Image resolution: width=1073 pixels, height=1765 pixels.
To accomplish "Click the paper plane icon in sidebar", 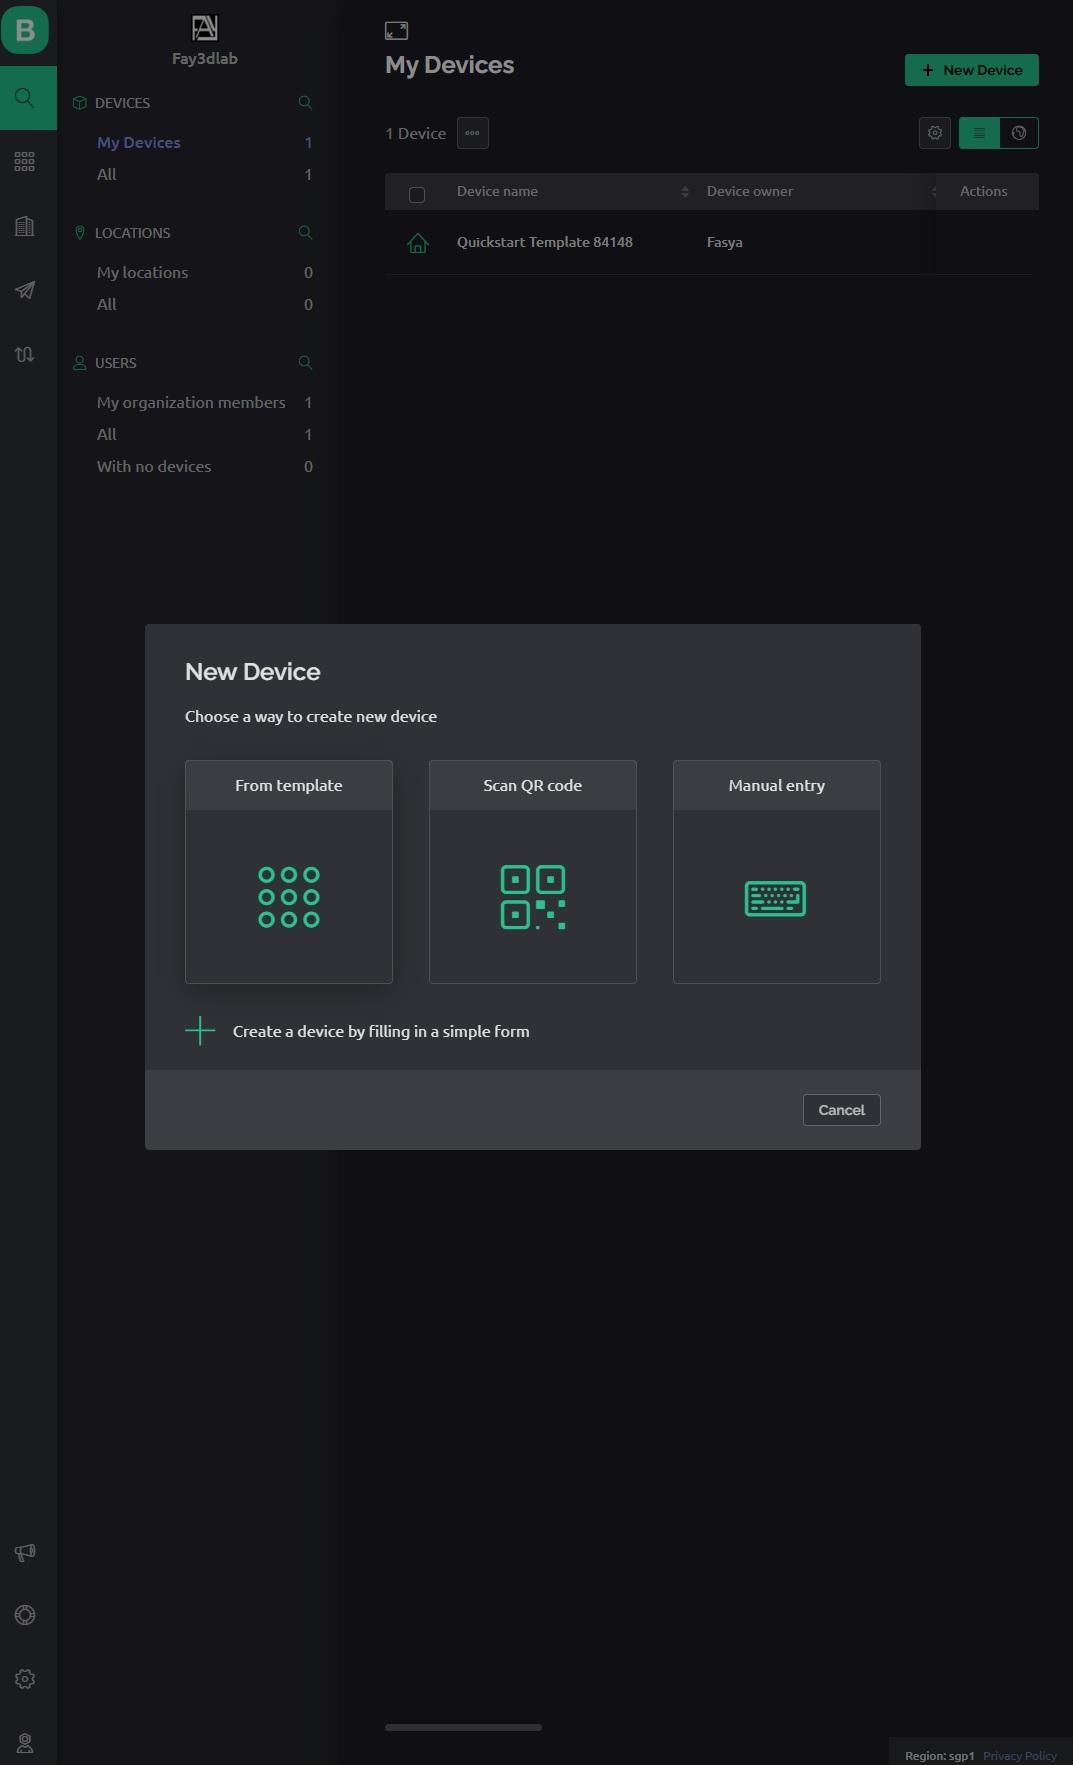I will (x=25, y=290).
